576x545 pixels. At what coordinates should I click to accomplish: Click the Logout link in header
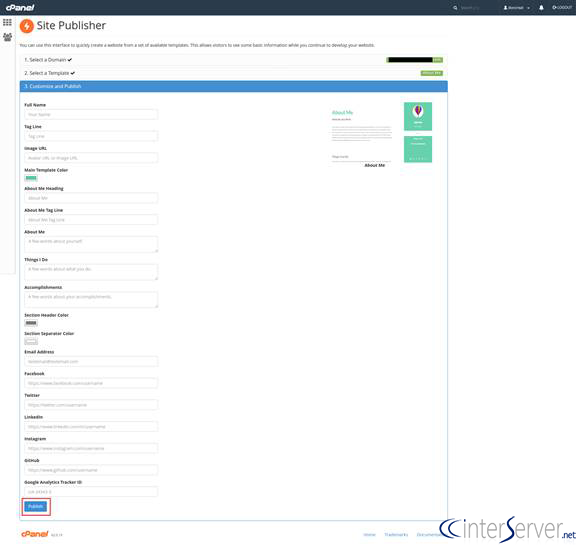coord(562,7)
